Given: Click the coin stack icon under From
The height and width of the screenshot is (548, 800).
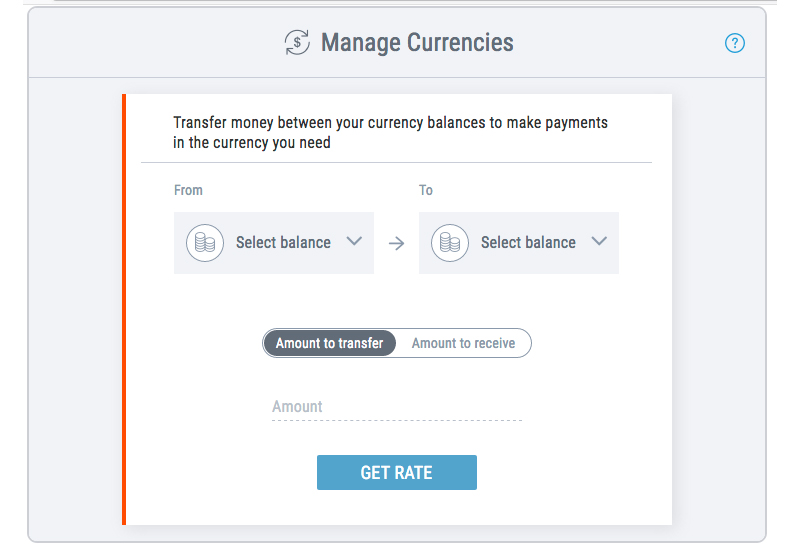Looking at the screenshot, I should coord(205,243).
